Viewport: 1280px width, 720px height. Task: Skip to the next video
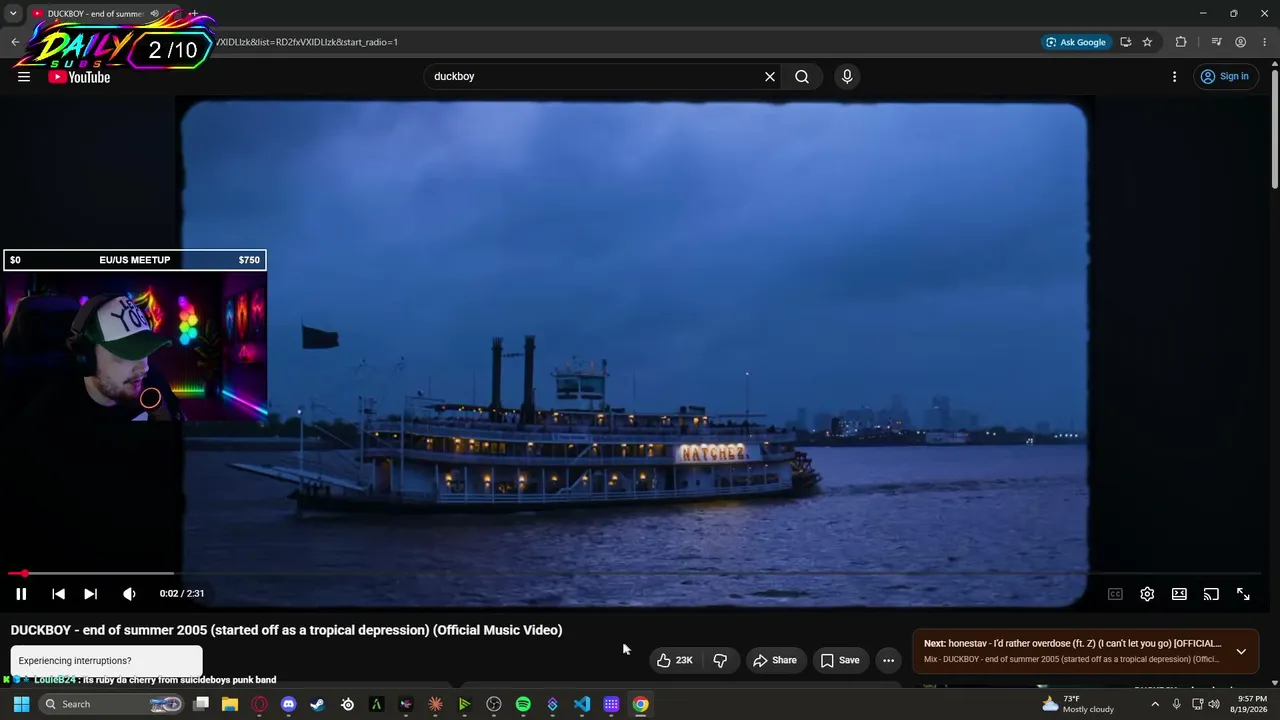click(x=90, y=594)
